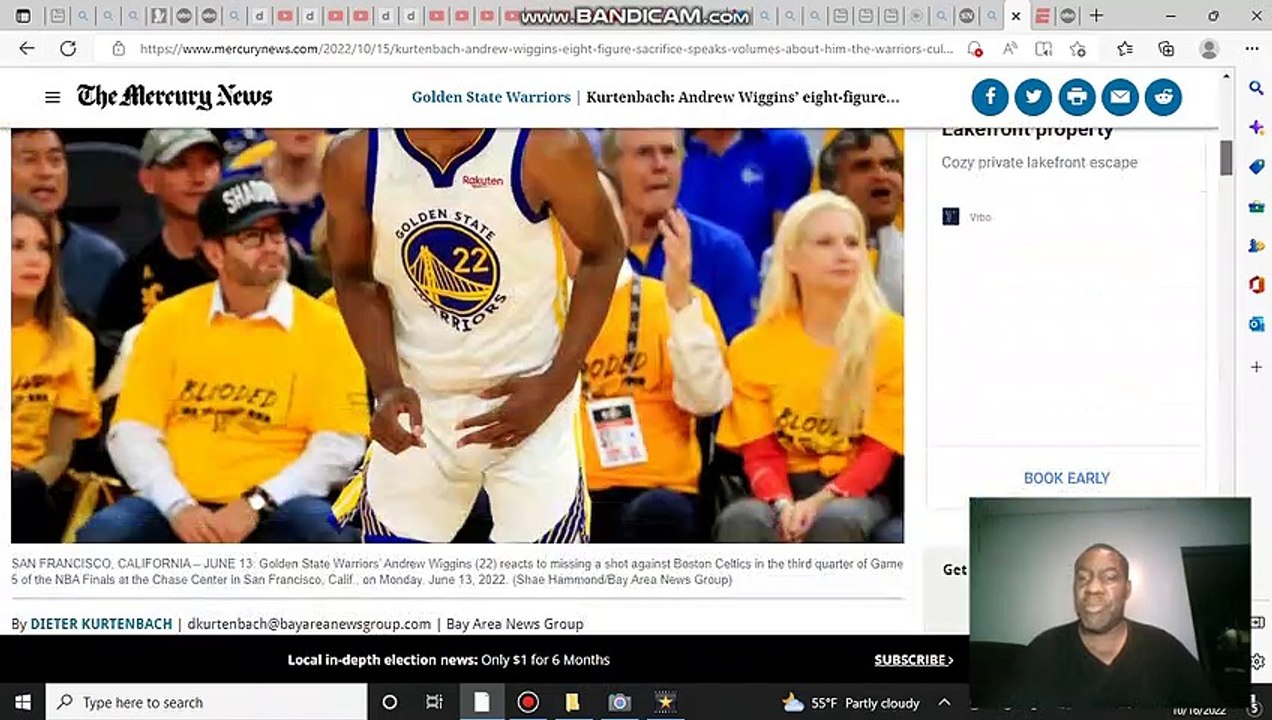Open Edge sidebar Search
The width and height of the screenshot is (1272, 720).
coord(1256,88)
